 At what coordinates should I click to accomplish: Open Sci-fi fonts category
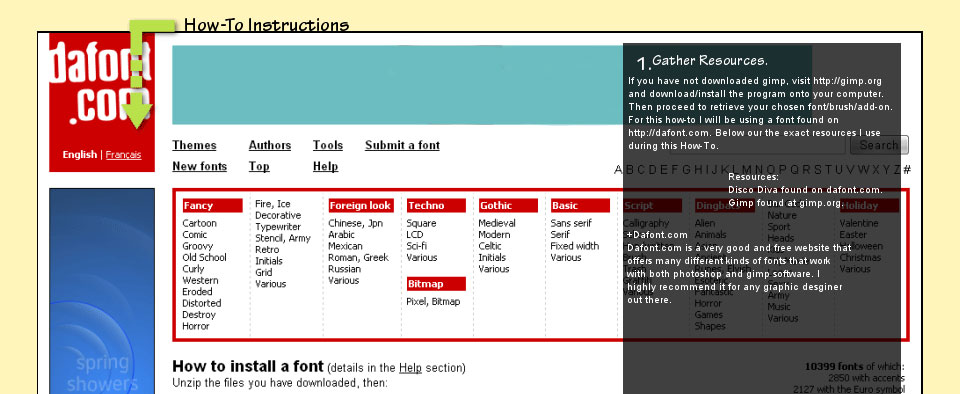click(417, 247)
